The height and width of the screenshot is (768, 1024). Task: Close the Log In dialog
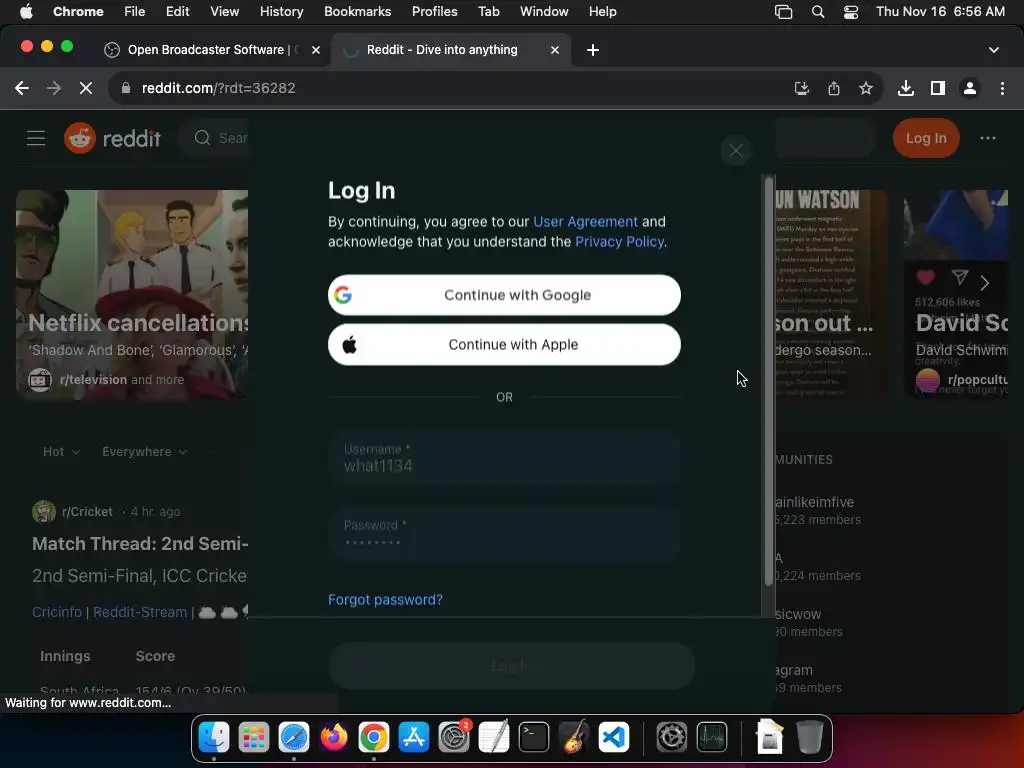(x=736, y=151)
